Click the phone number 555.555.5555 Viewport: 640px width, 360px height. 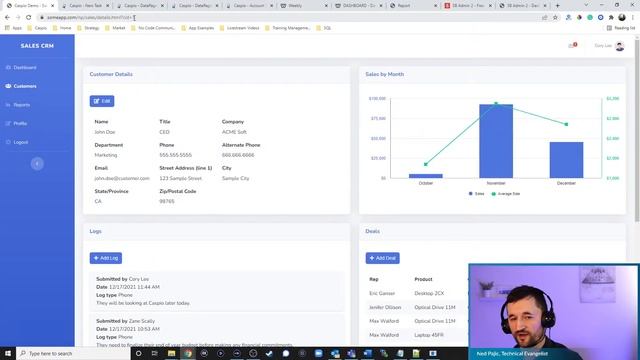coord(176,155)
